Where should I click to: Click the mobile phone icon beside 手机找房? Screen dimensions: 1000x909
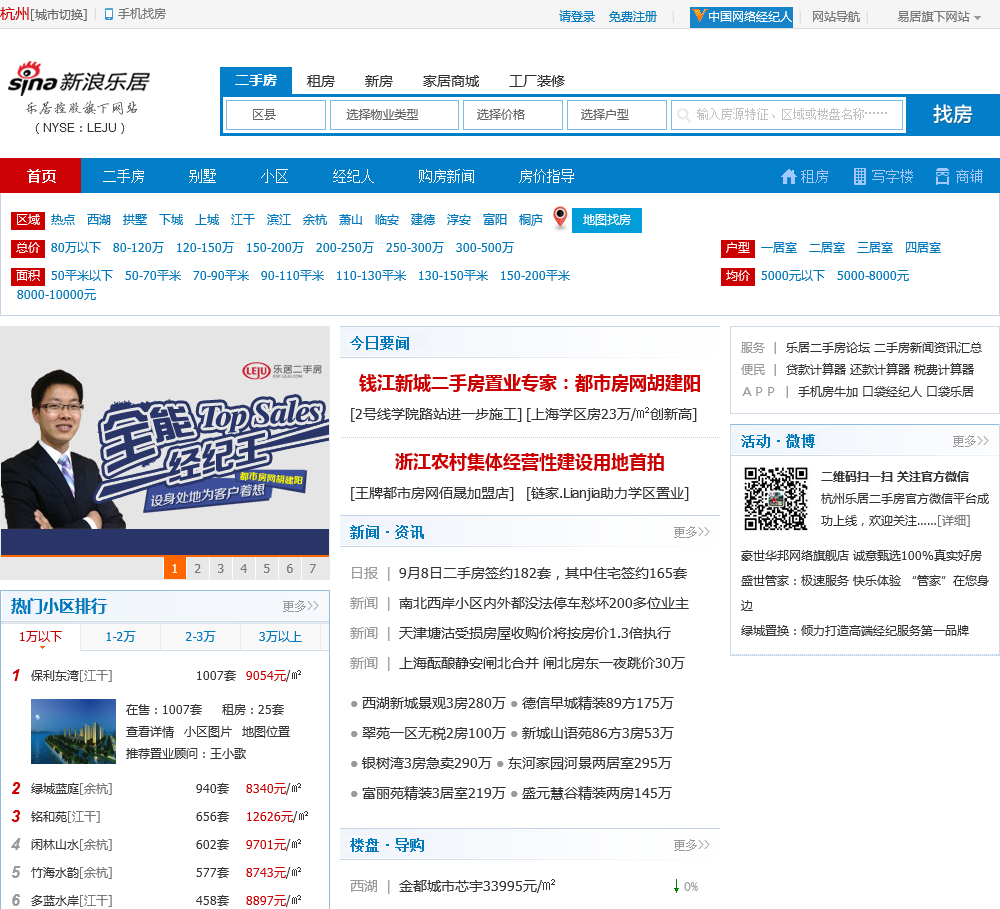pos(109,14)
